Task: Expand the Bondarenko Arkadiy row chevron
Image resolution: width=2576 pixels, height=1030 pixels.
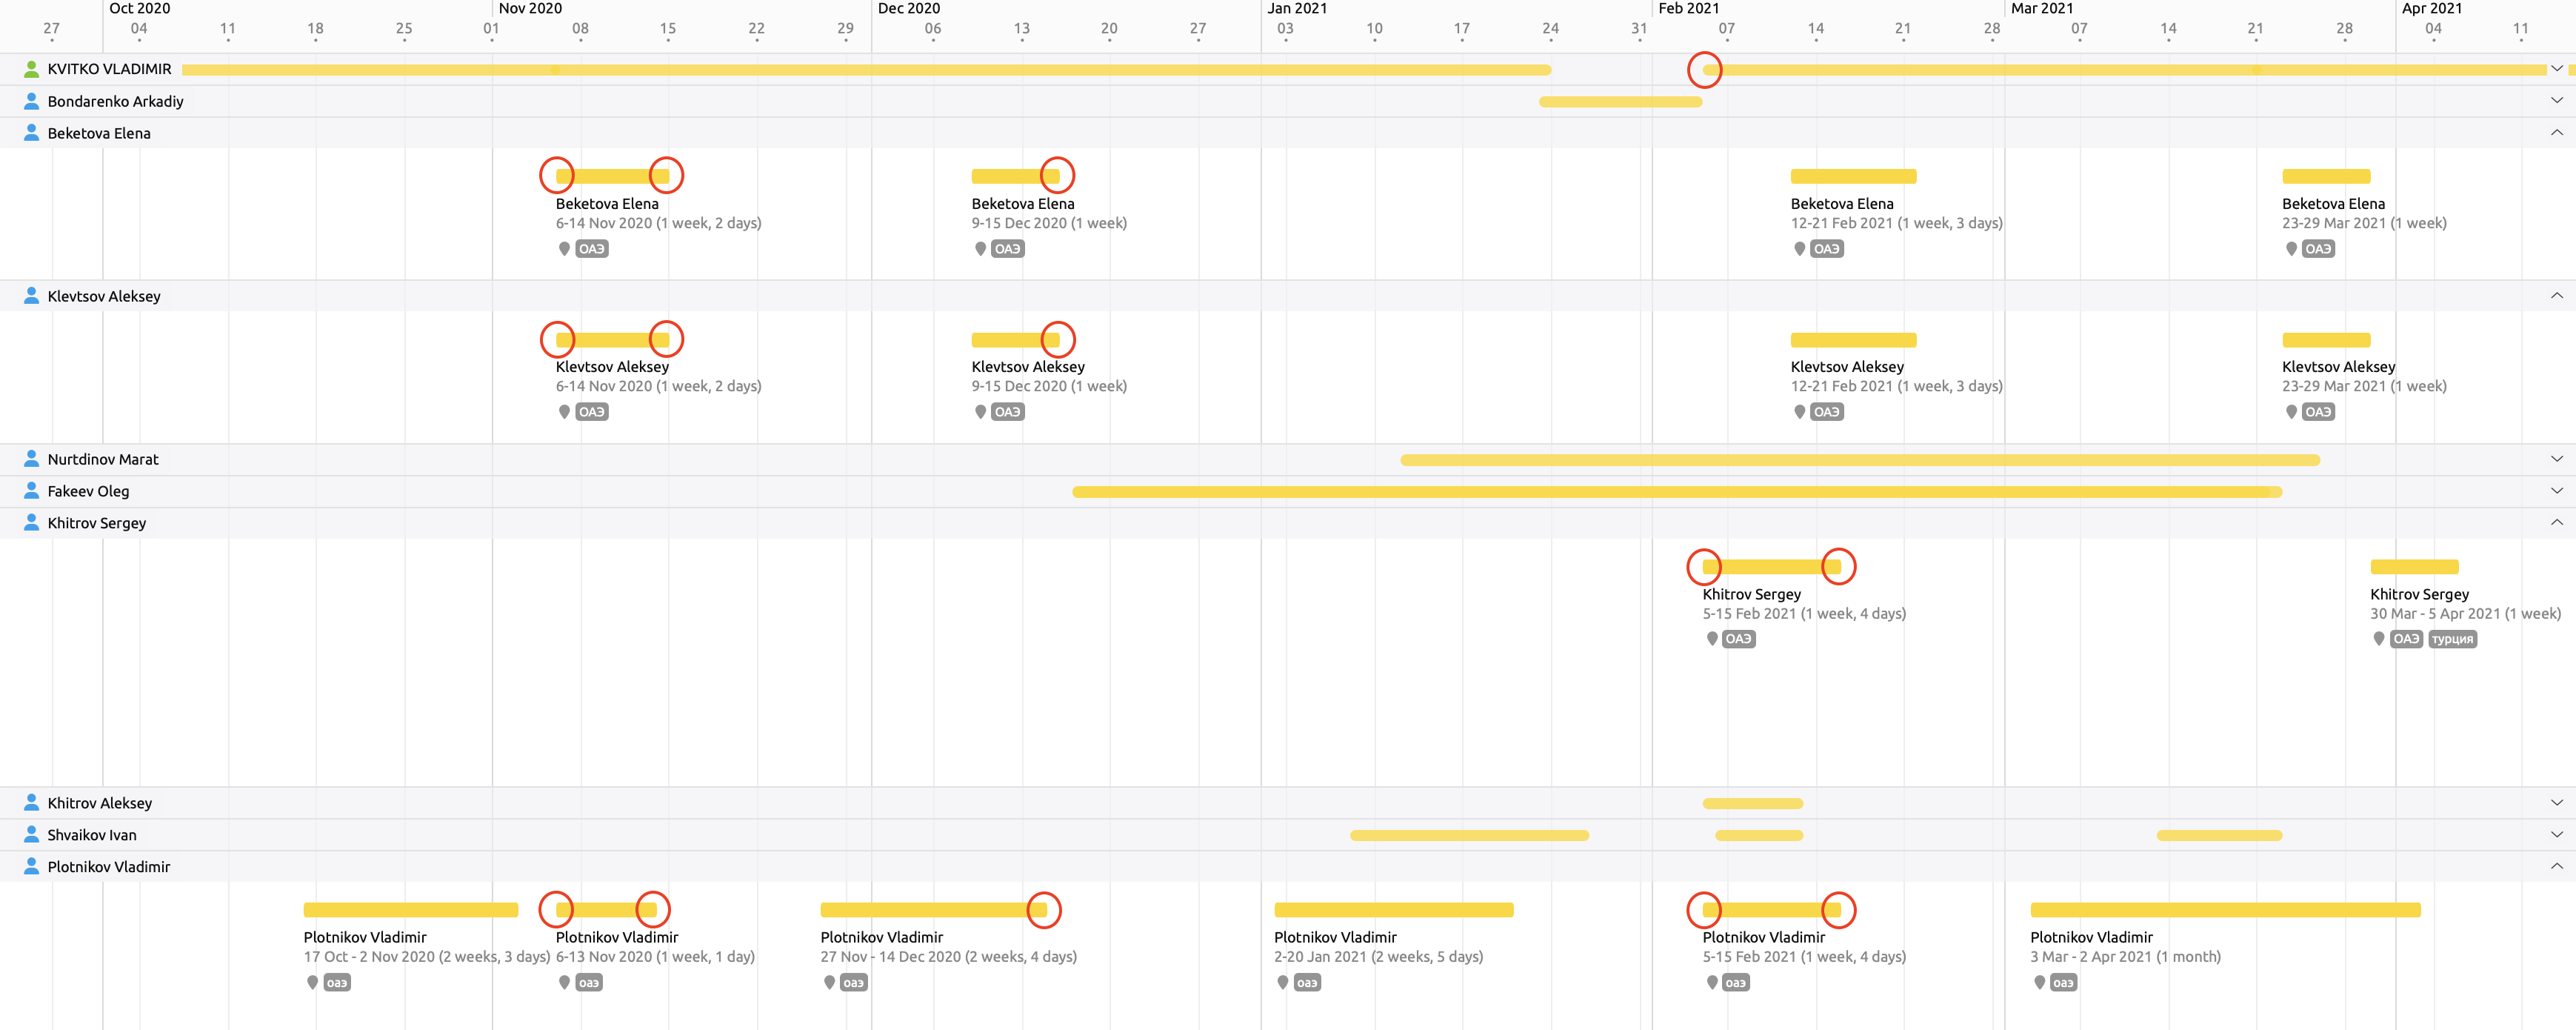Action: point(2556,101)
